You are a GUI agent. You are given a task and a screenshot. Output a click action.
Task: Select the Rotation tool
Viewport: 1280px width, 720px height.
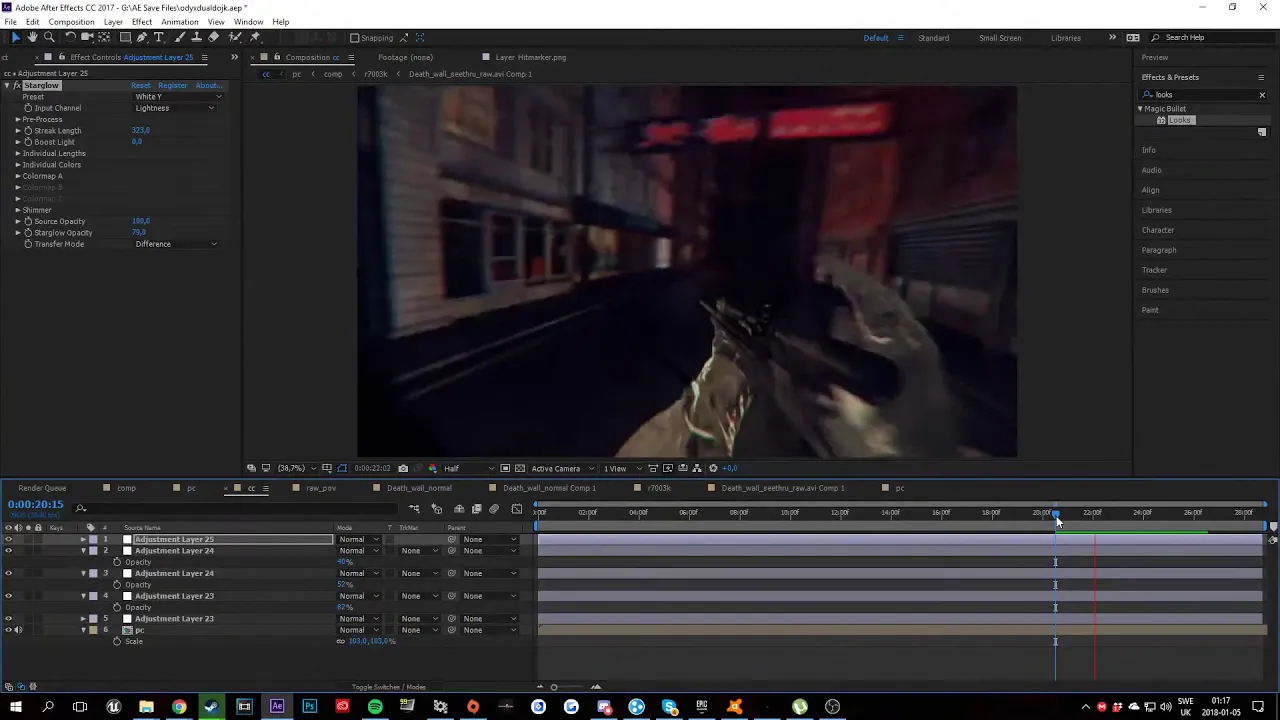pos(70,37)
